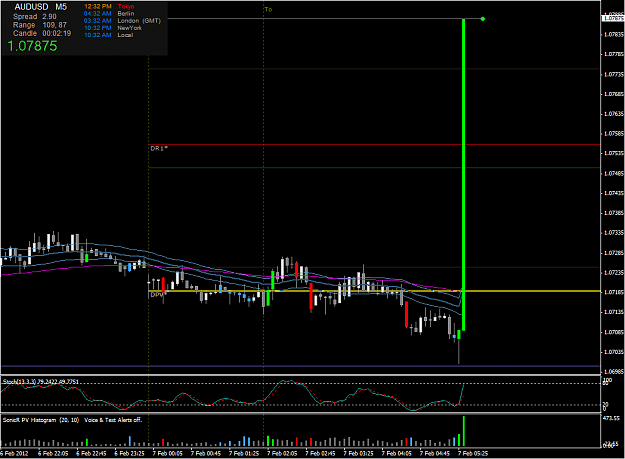Select the 1.07435 price axis label
Image resolution: width=625 pixels, height=459 pixels.
point(614,193)
